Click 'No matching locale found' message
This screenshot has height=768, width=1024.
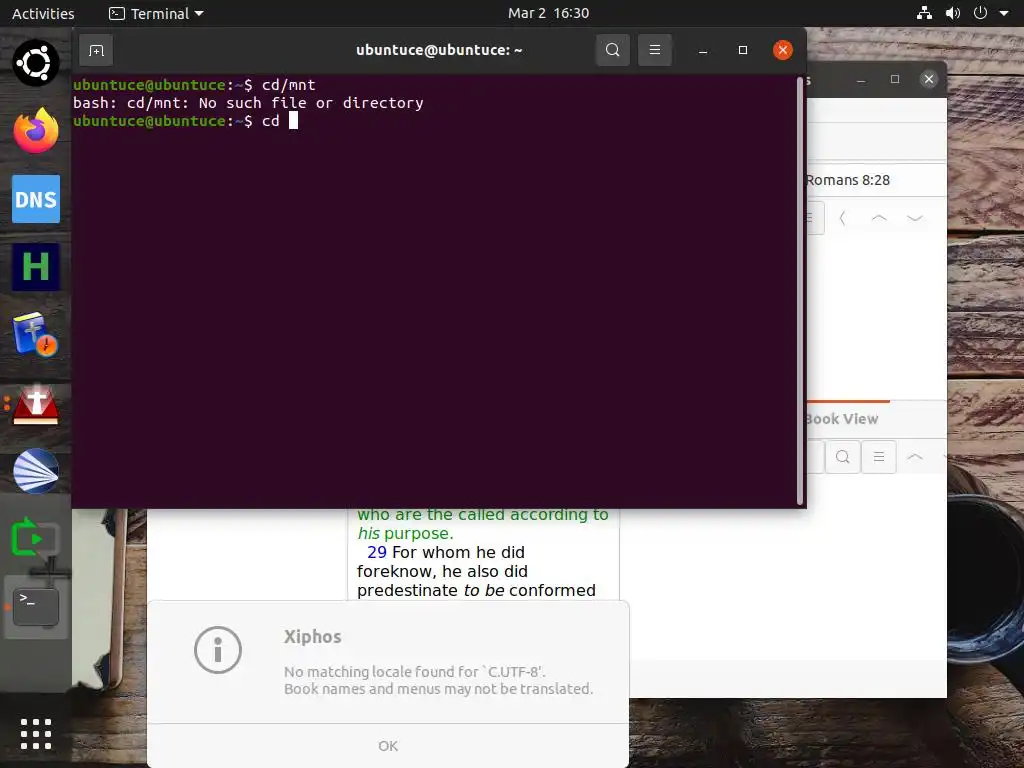click(415, 671)
